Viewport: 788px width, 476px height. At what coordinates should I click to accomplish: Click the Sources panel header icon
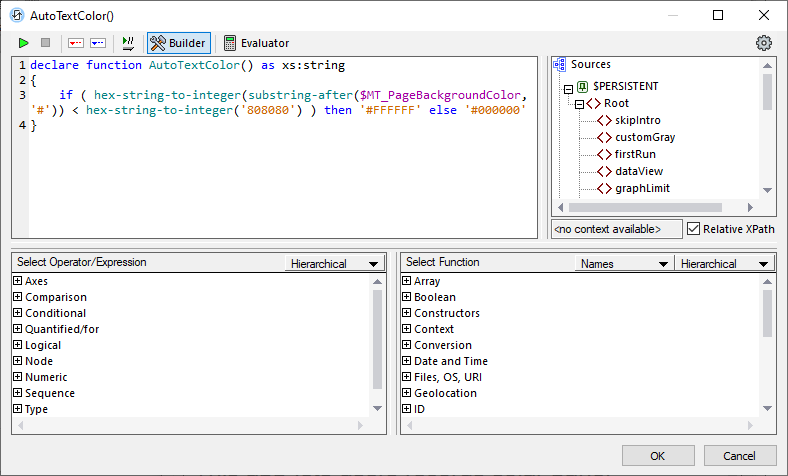click(x=559, y=65)
